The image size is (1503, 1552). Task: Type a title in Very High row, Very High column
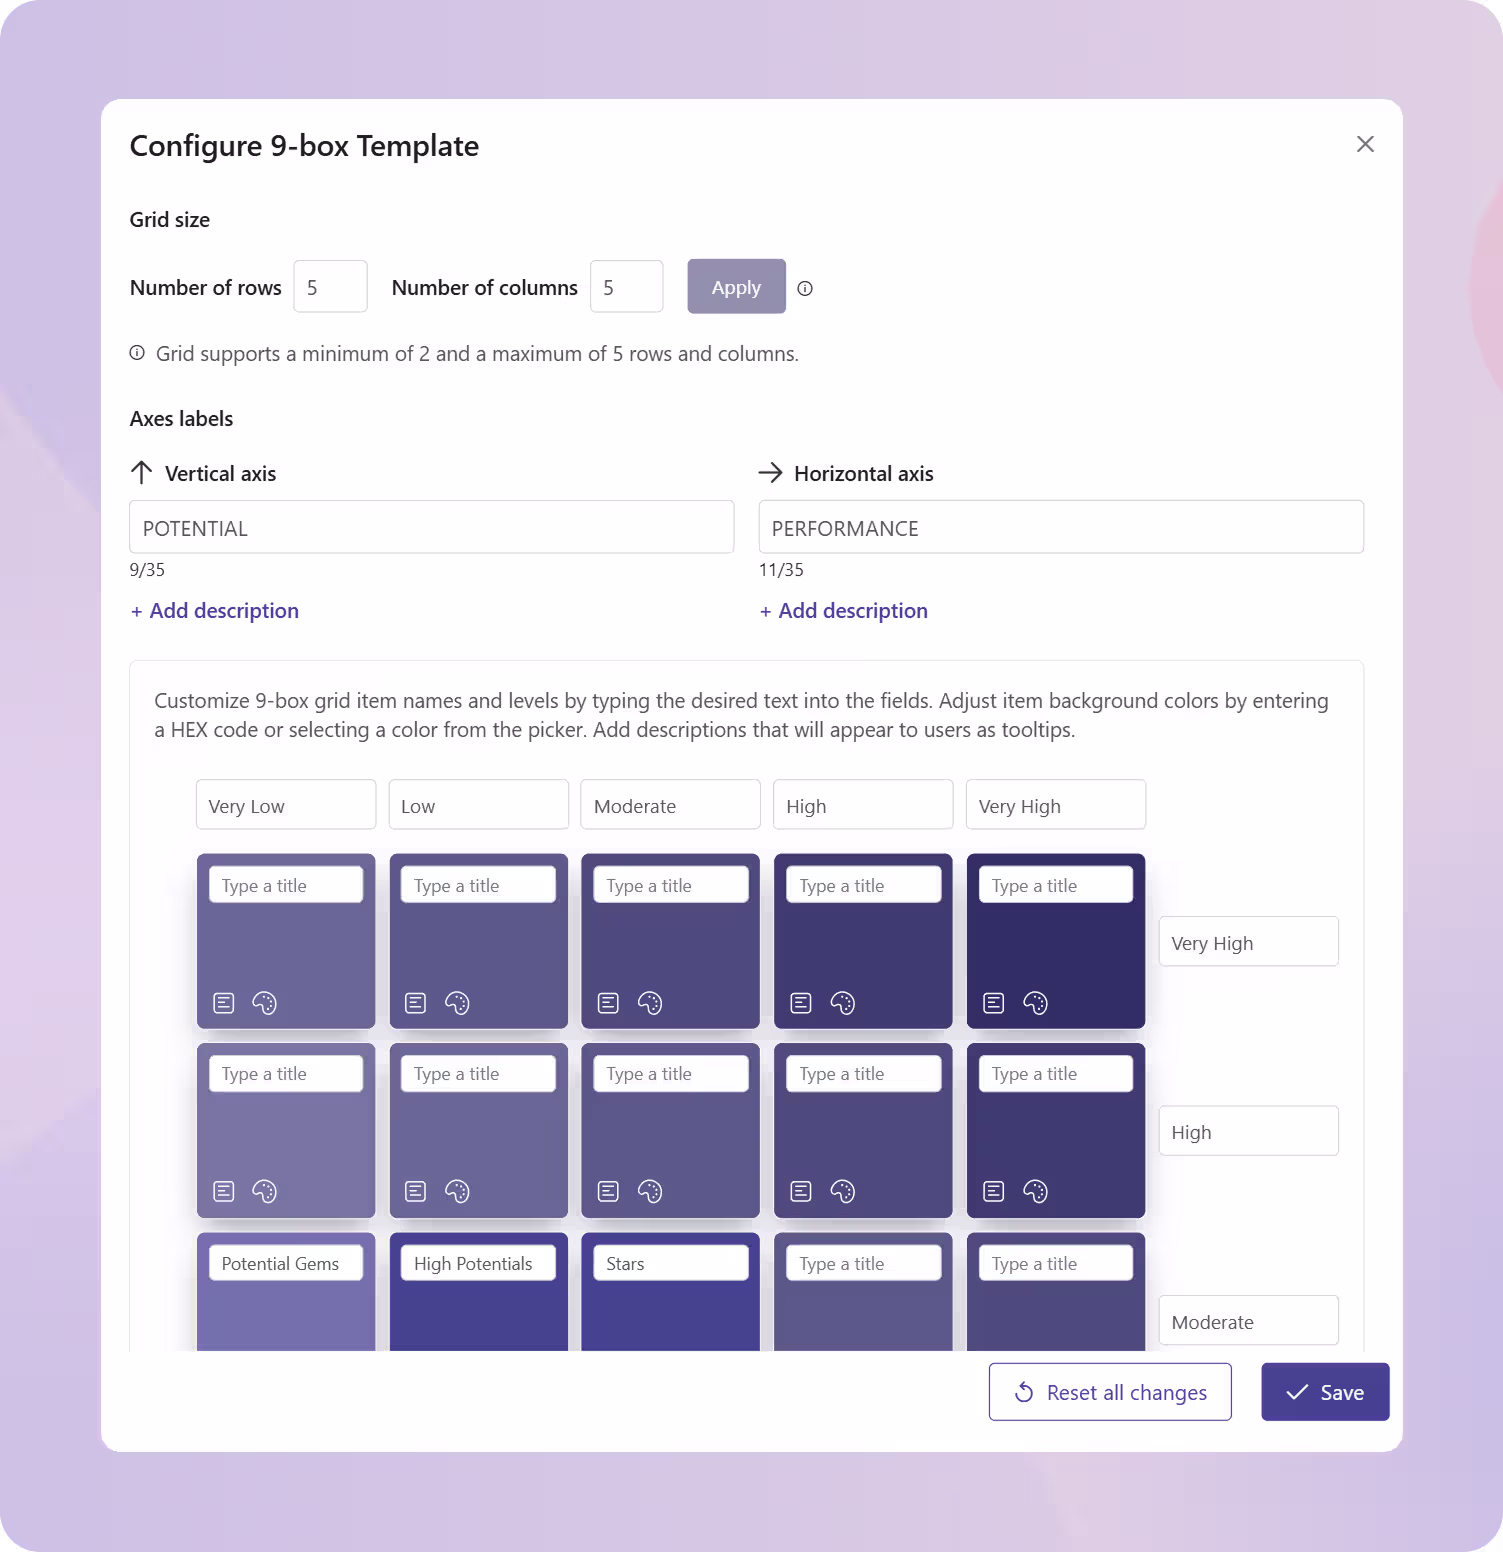coord(1056,885)
